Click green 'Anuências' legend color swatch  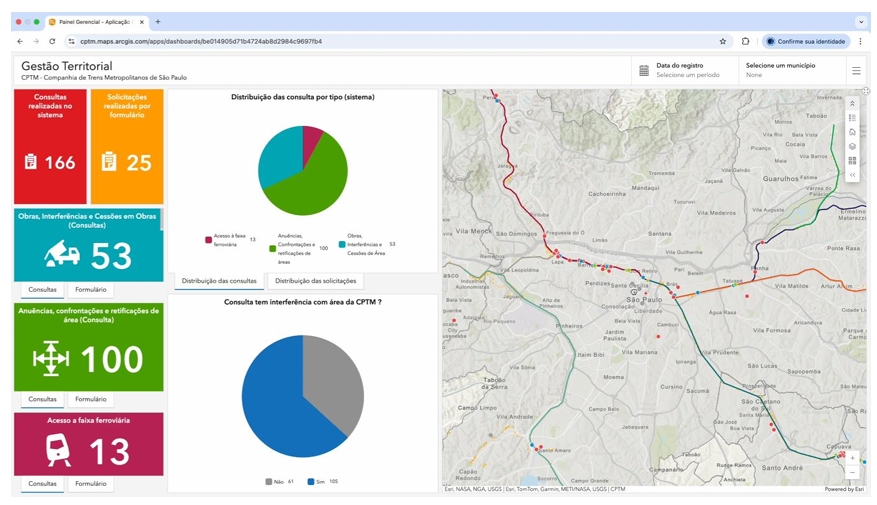pyautogui.click(x=273, y=248)
